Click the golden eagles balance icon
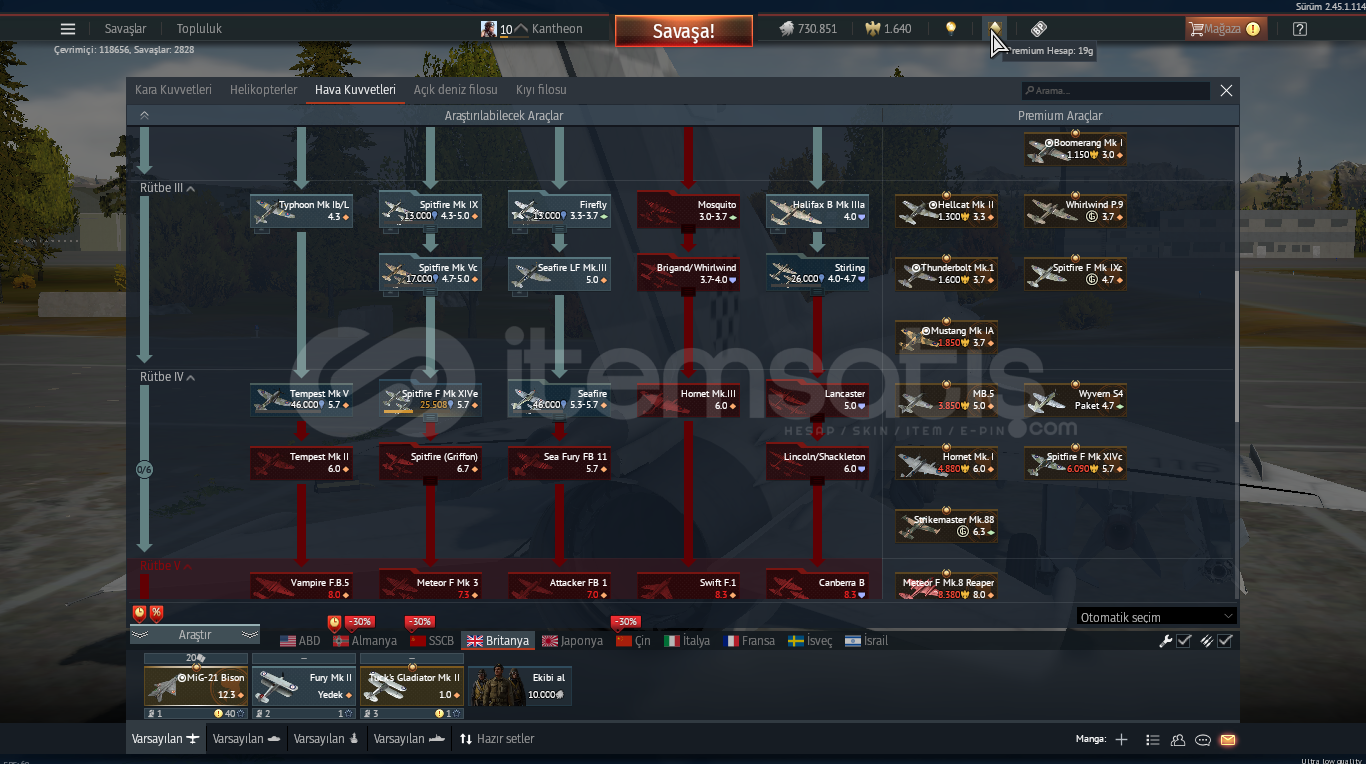The image size is (1366, 764). click(873, 29)
